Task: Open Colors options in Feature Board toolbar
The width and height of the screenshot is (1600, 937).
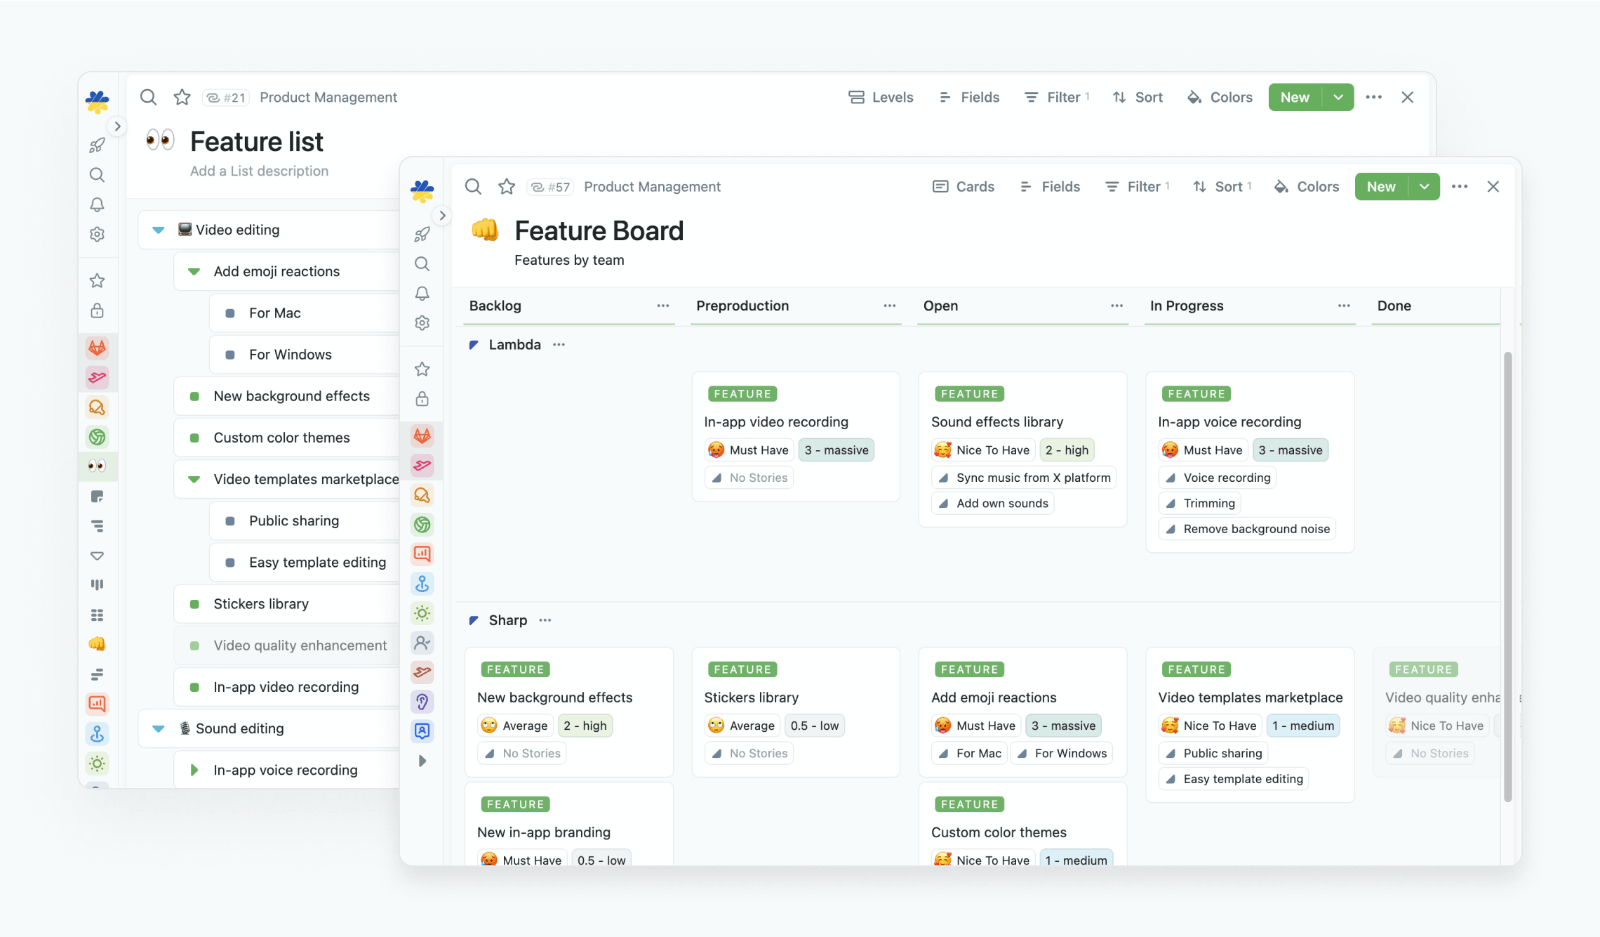Action: (1306, 187)
